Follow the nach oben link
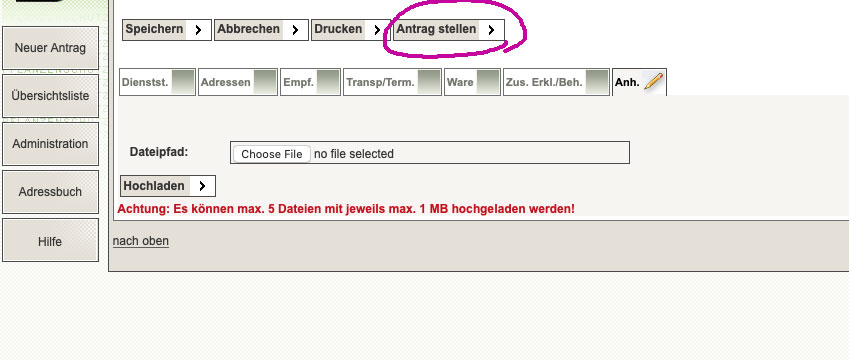Image resolution: width=849 pixels, height=360 pixels. pos(141,241)
